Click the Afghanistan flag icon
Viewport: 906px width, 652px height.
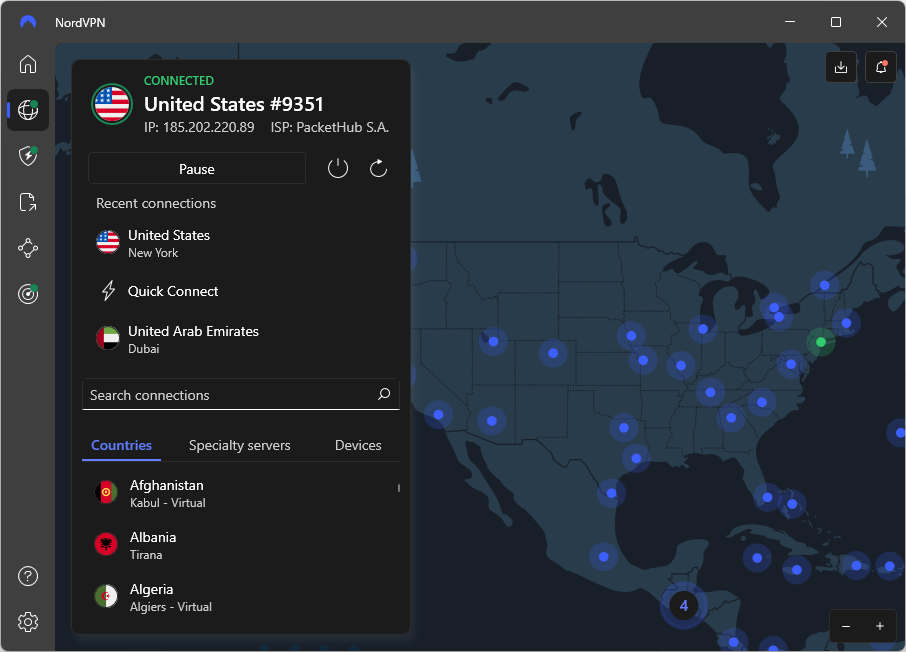pos(106,492)
